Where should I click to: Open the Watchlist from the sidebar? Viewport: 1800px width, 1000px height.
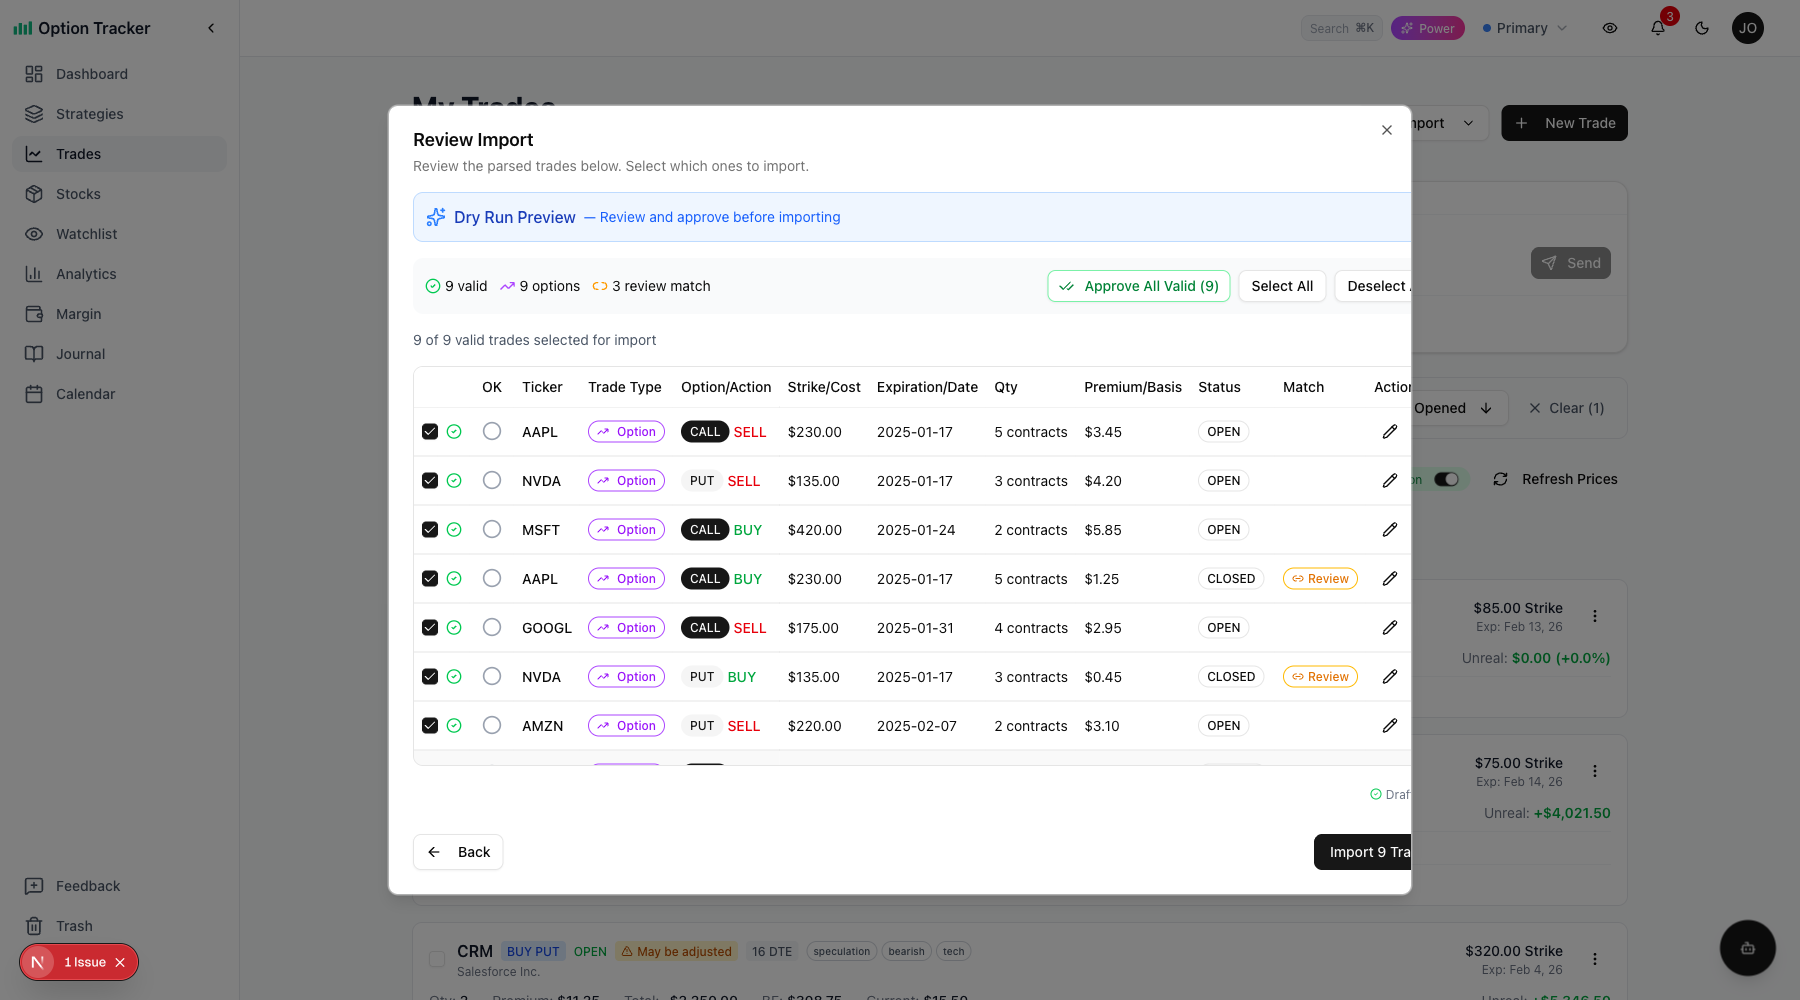tap(85, 233)
